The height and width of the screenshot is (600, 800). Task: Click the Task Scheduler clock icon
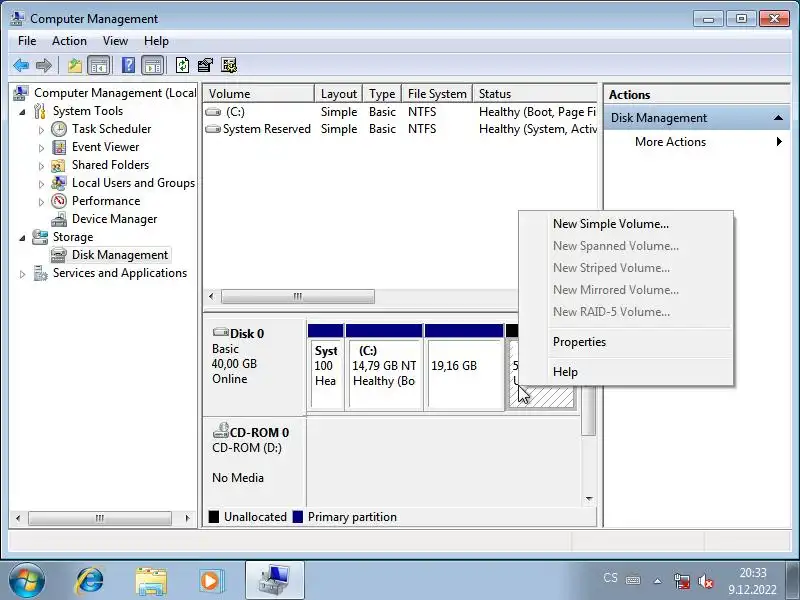59,129
